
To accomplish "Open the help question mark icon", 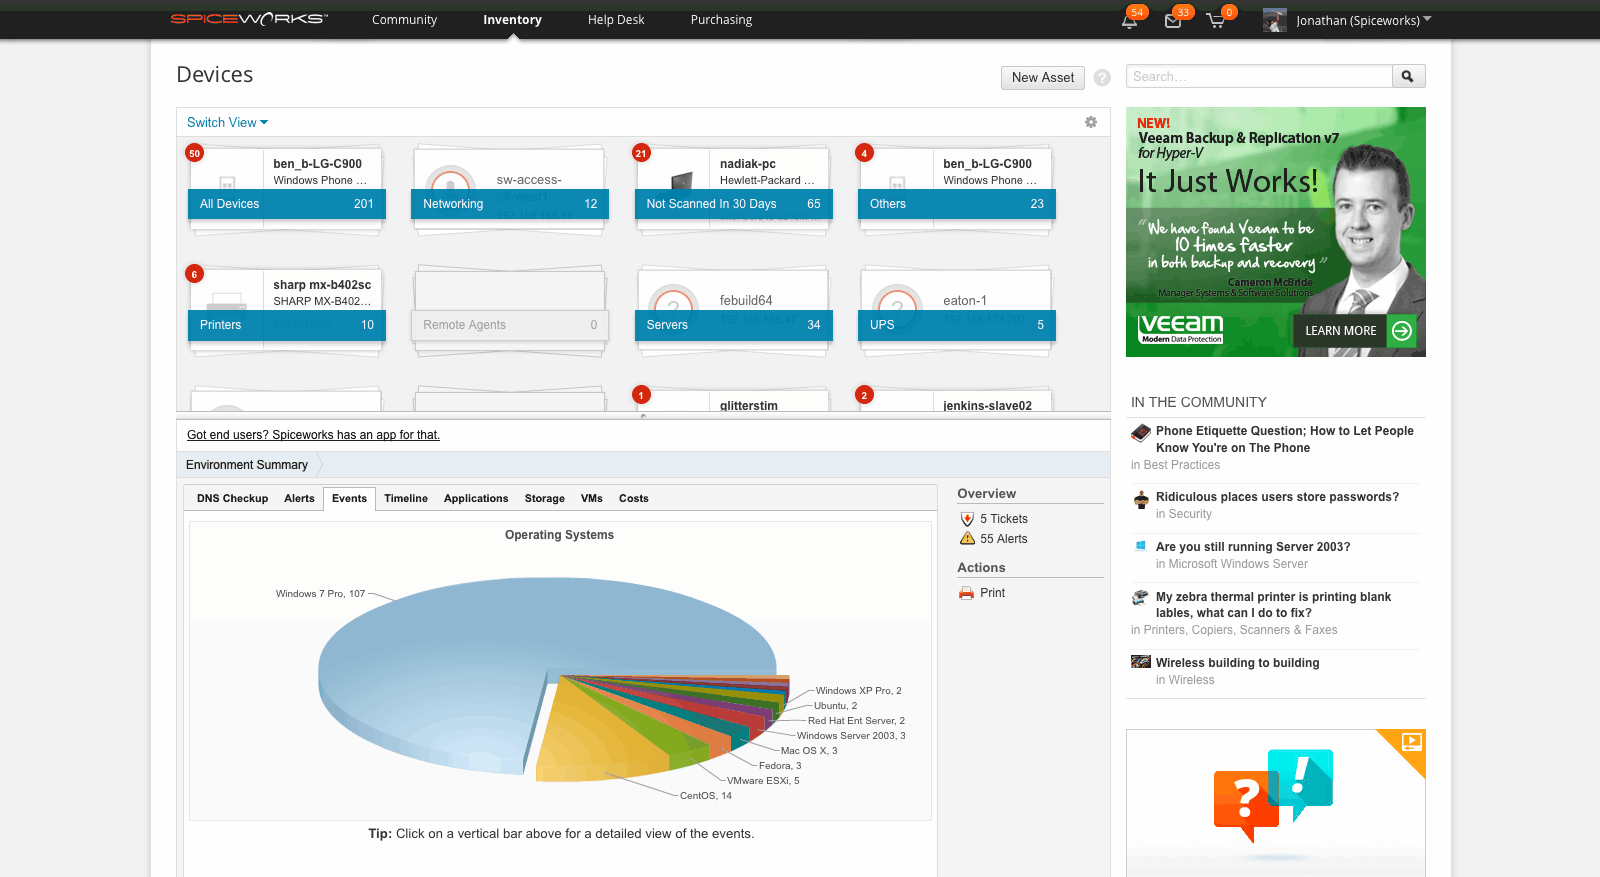I will tap(1102, 77).
